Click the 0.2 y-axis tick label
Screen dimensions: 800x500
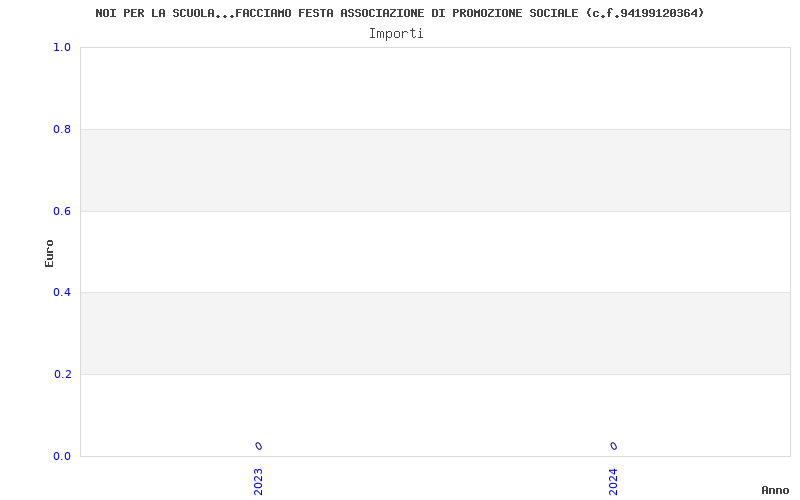(x=62, y=374)
